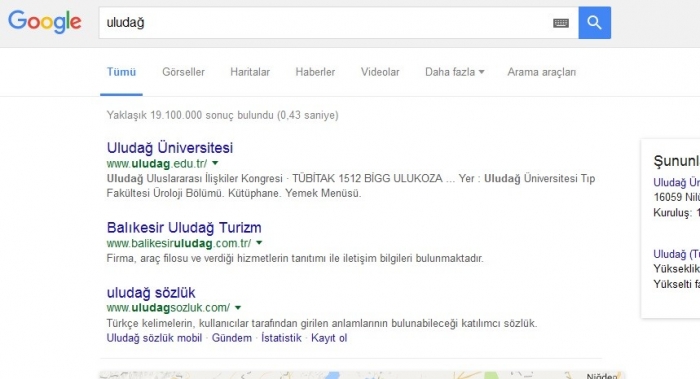The image size is (700, 379).
Task: Open the Balıkesir Uludağ Turizm result
Action: coord(184,228)
